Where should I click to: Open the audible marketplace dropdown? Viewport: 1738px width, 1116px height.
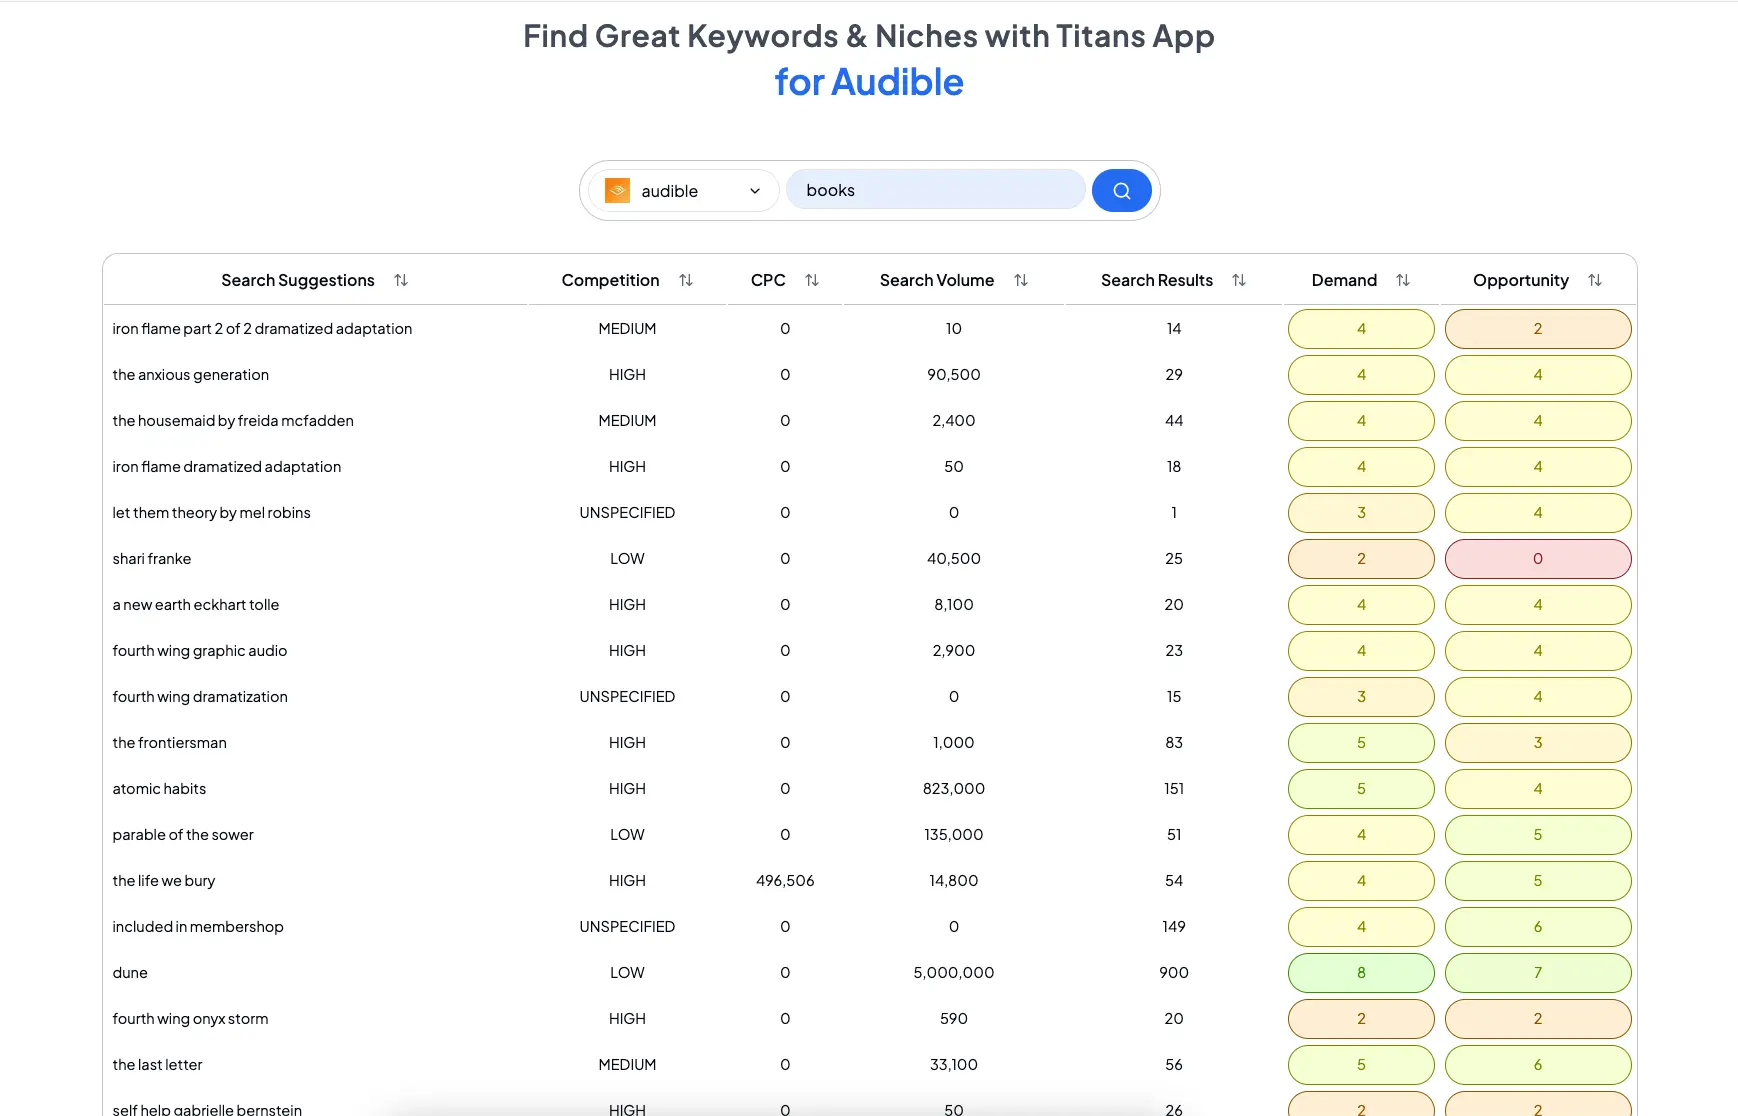pyautogui.click(x=684, y=191)
